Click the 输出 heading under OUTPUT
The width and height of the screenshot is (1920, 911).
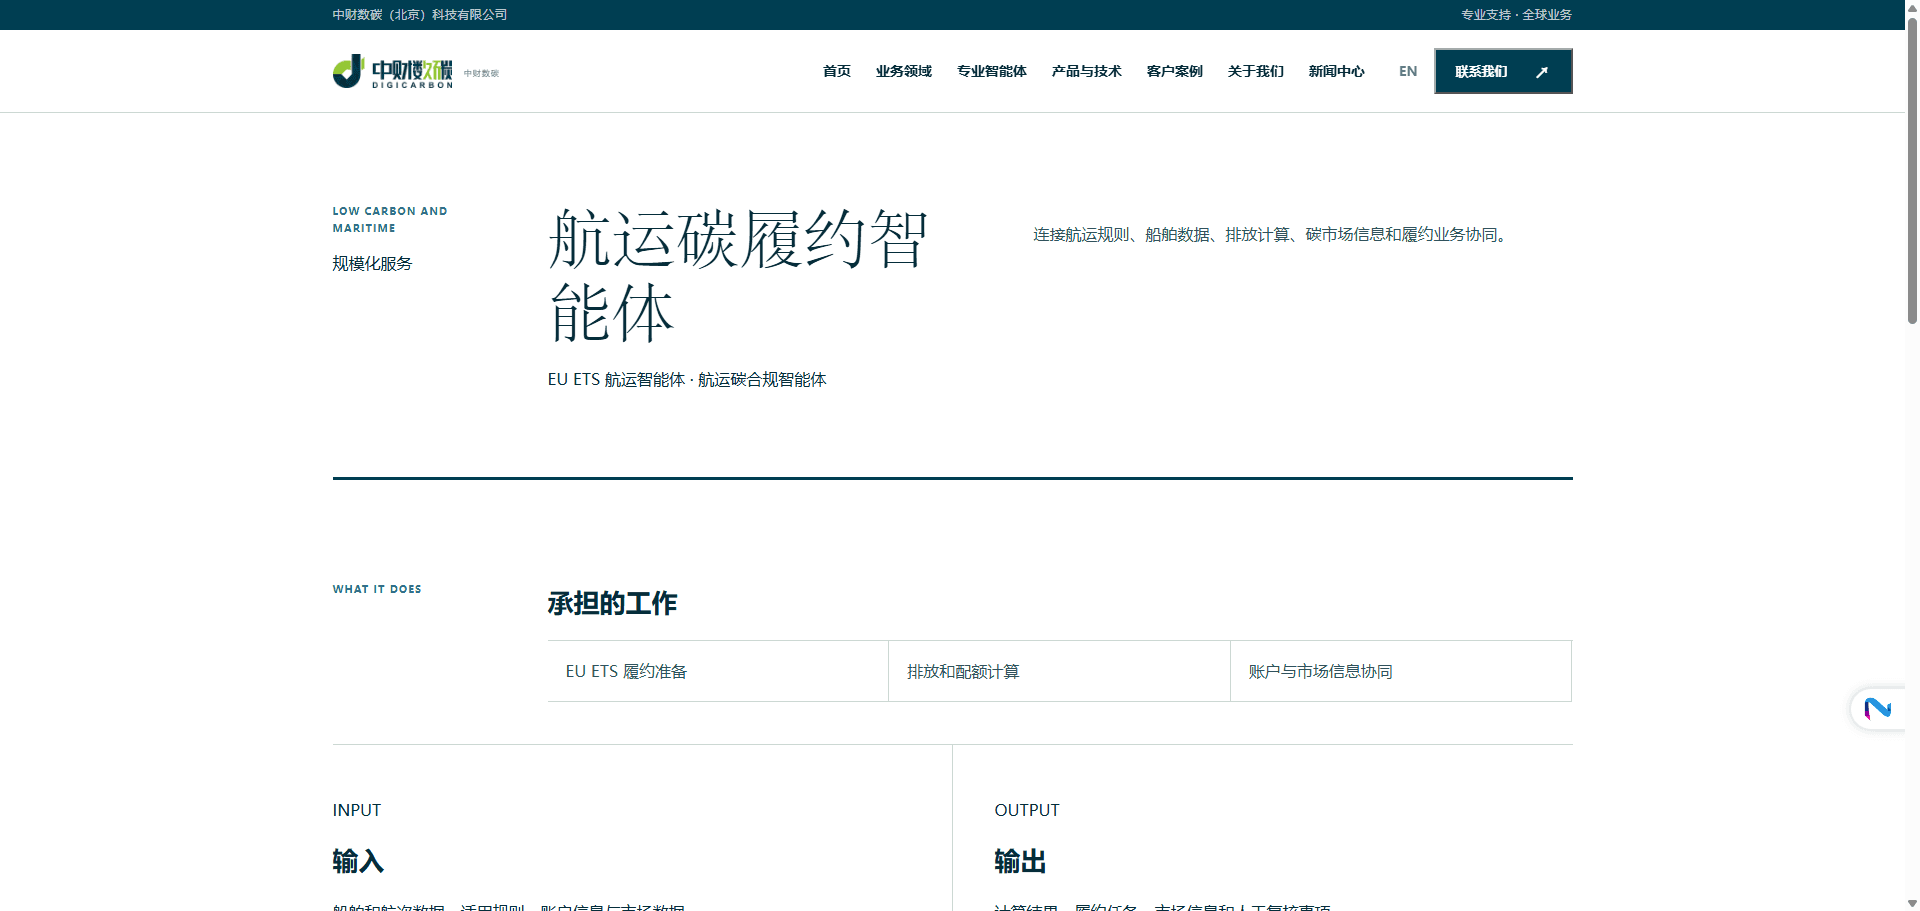[x=1020, y=861]
